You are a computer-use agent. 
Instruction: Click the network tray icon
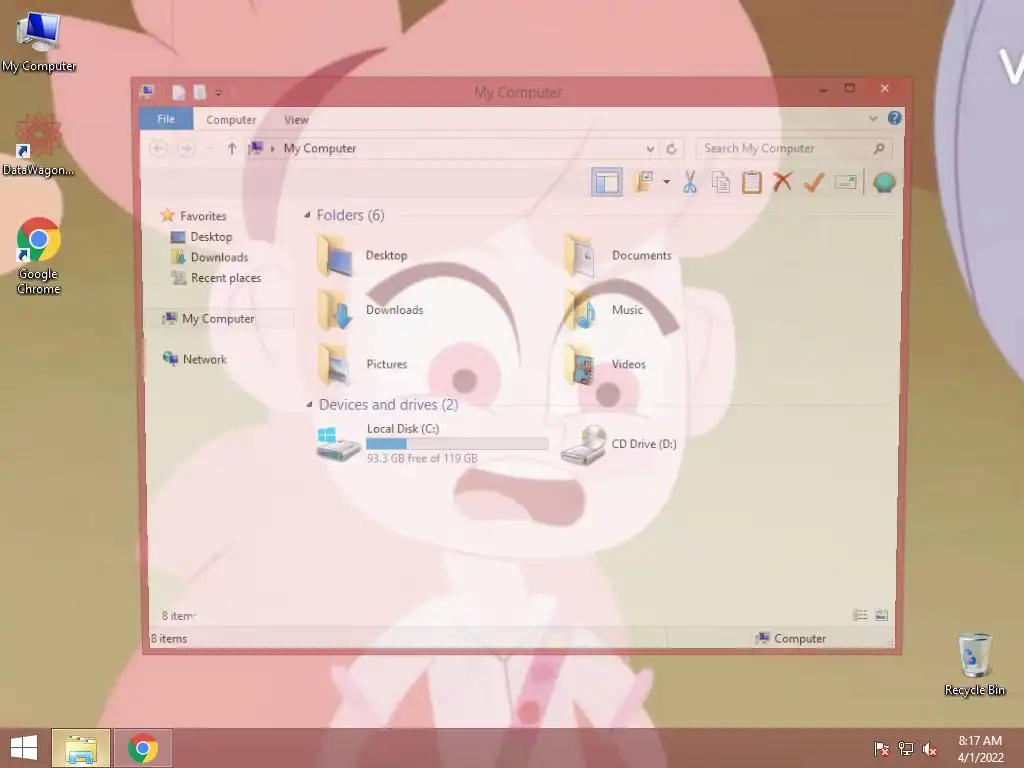(x=905, y=748)
